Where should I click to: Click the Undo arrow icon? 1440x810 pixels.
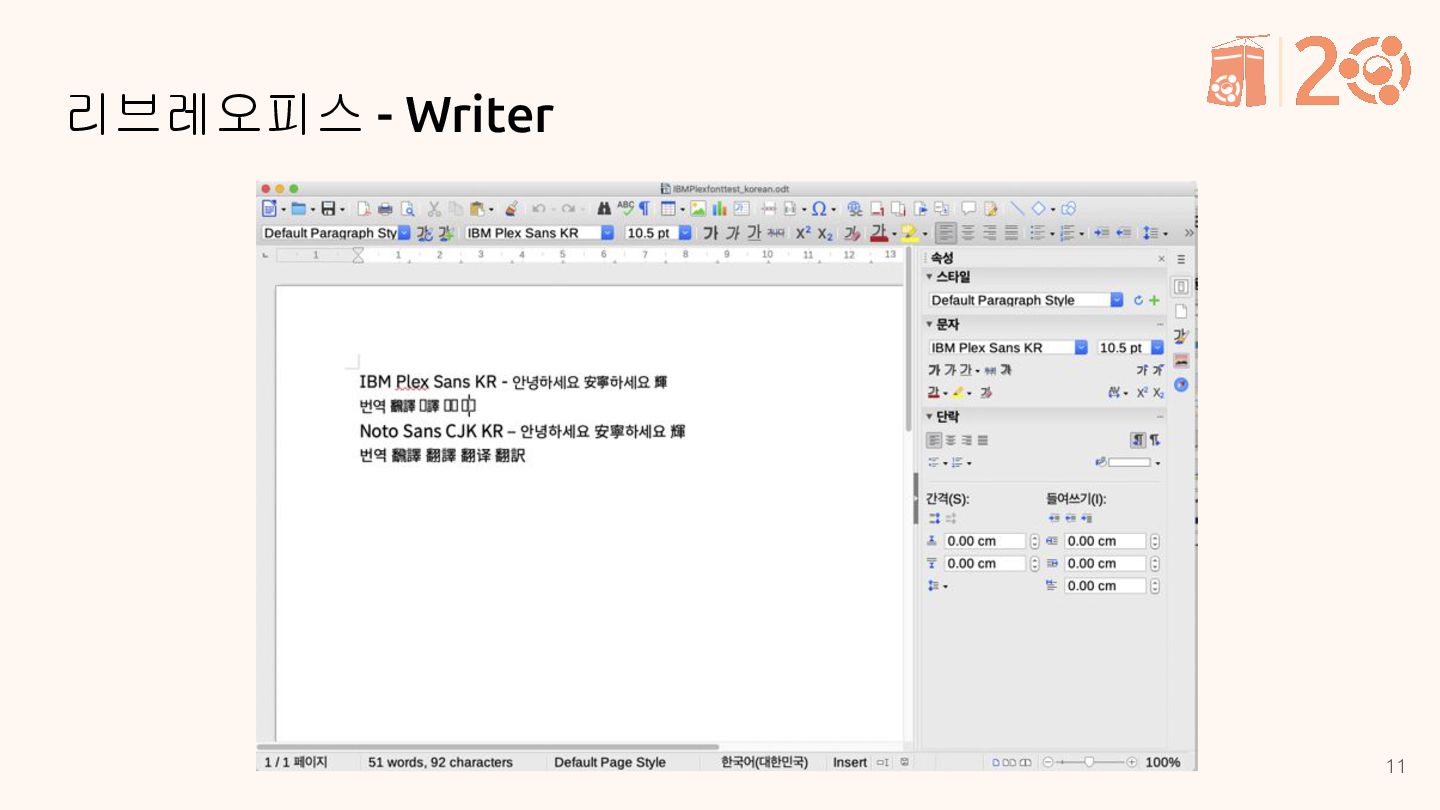point(538,209)
